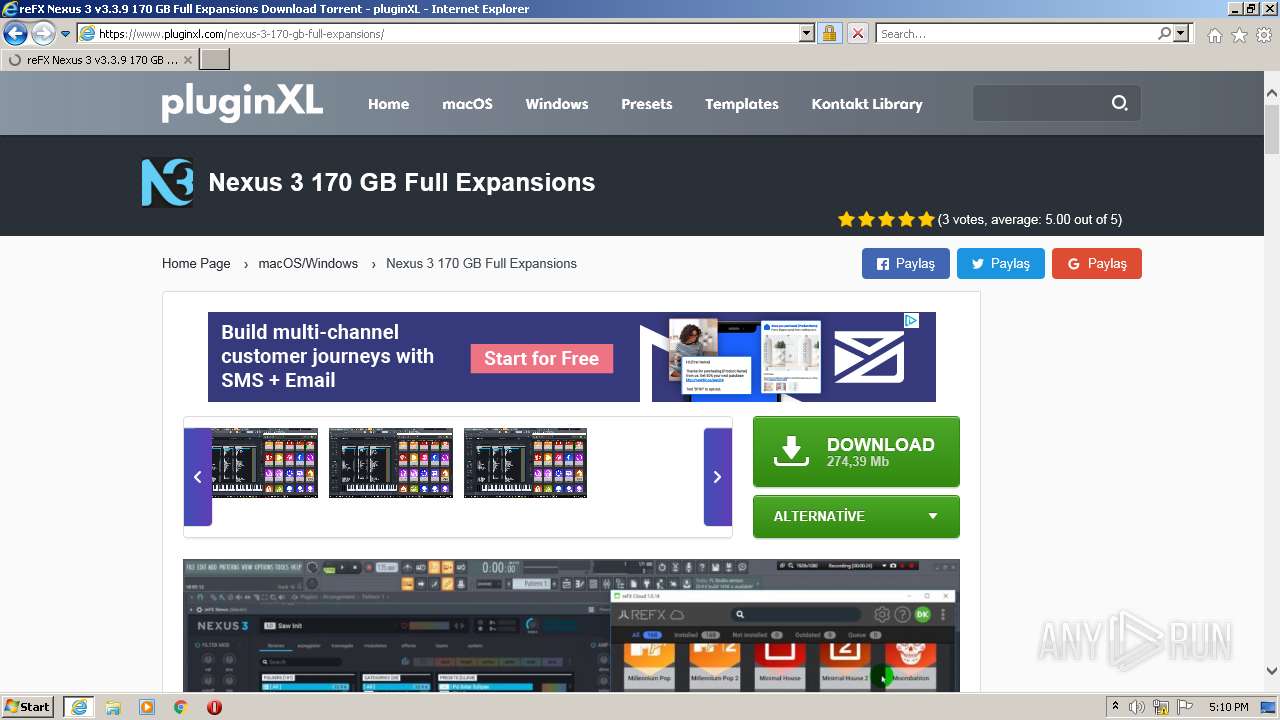Click the page scrollbar up arrow

[x=1271, y=93]
